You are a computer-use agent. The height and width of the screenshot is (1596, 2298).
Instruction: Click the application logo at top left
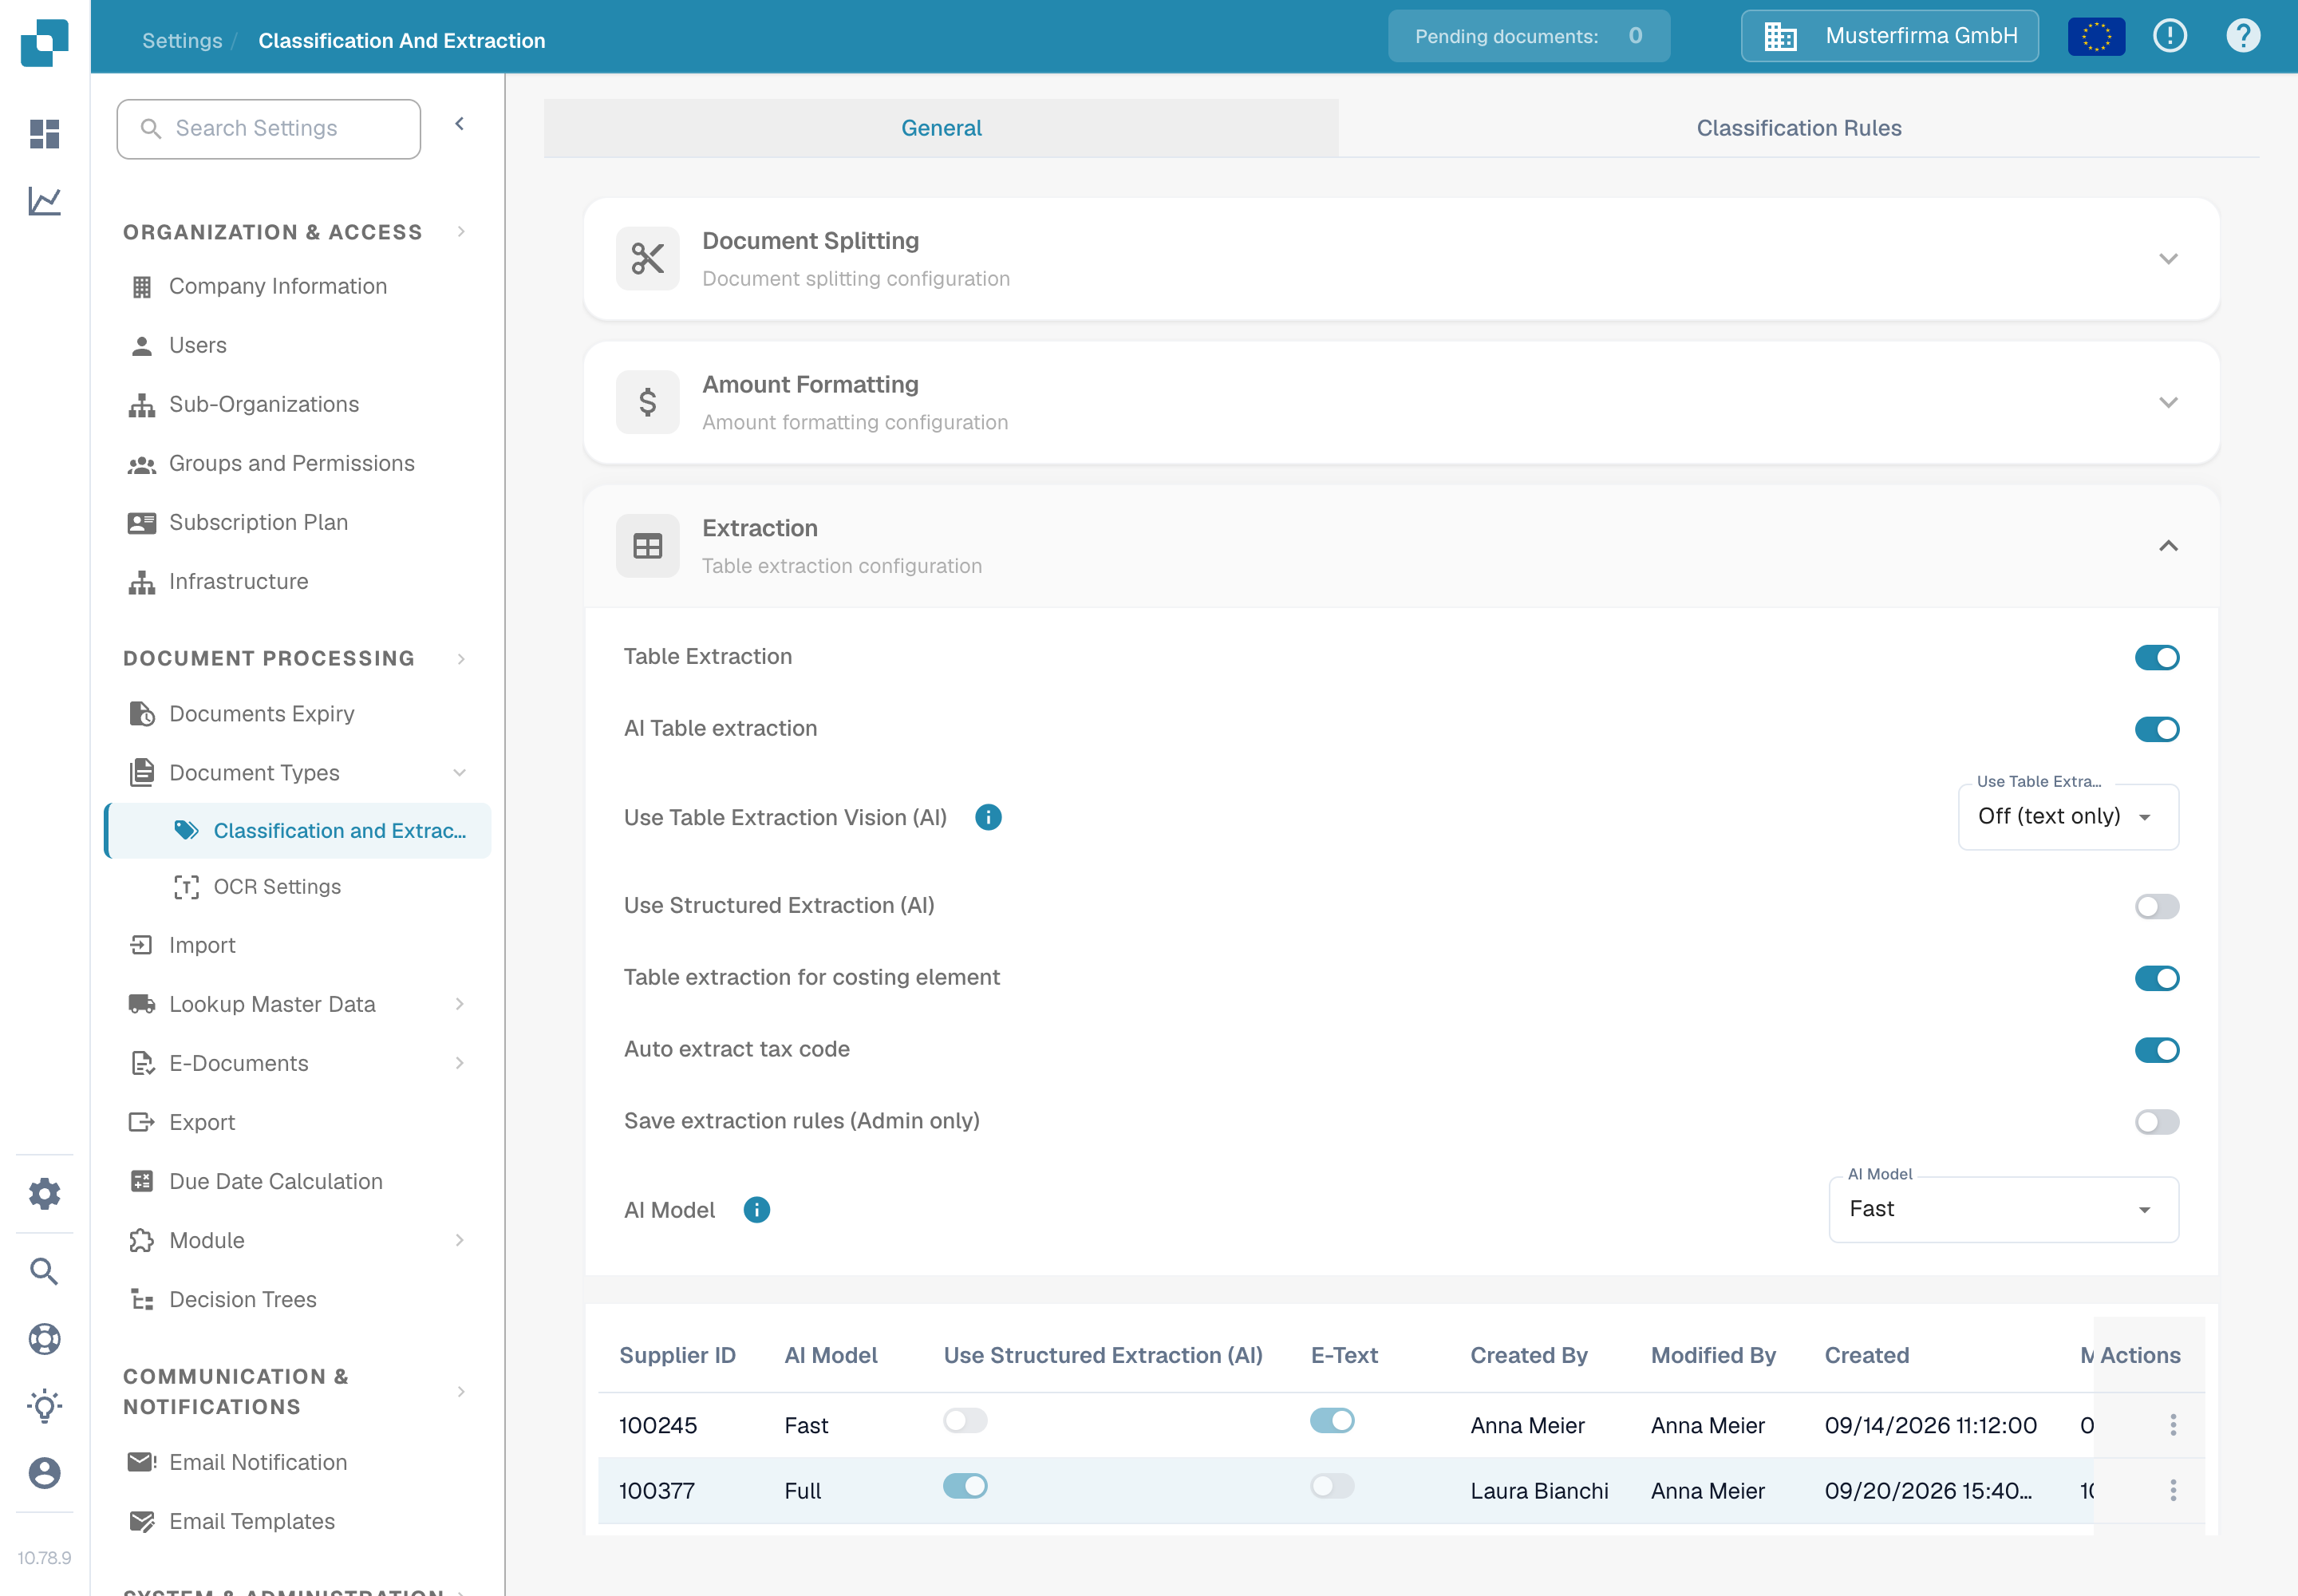44,43
